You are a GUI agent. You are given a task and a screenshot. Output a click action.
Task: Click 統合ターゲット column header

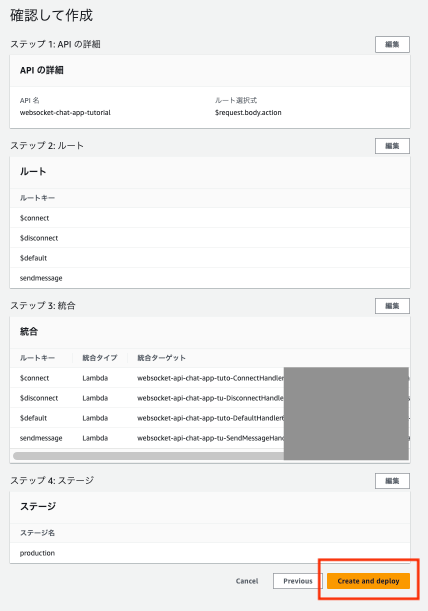pos(161,358)
